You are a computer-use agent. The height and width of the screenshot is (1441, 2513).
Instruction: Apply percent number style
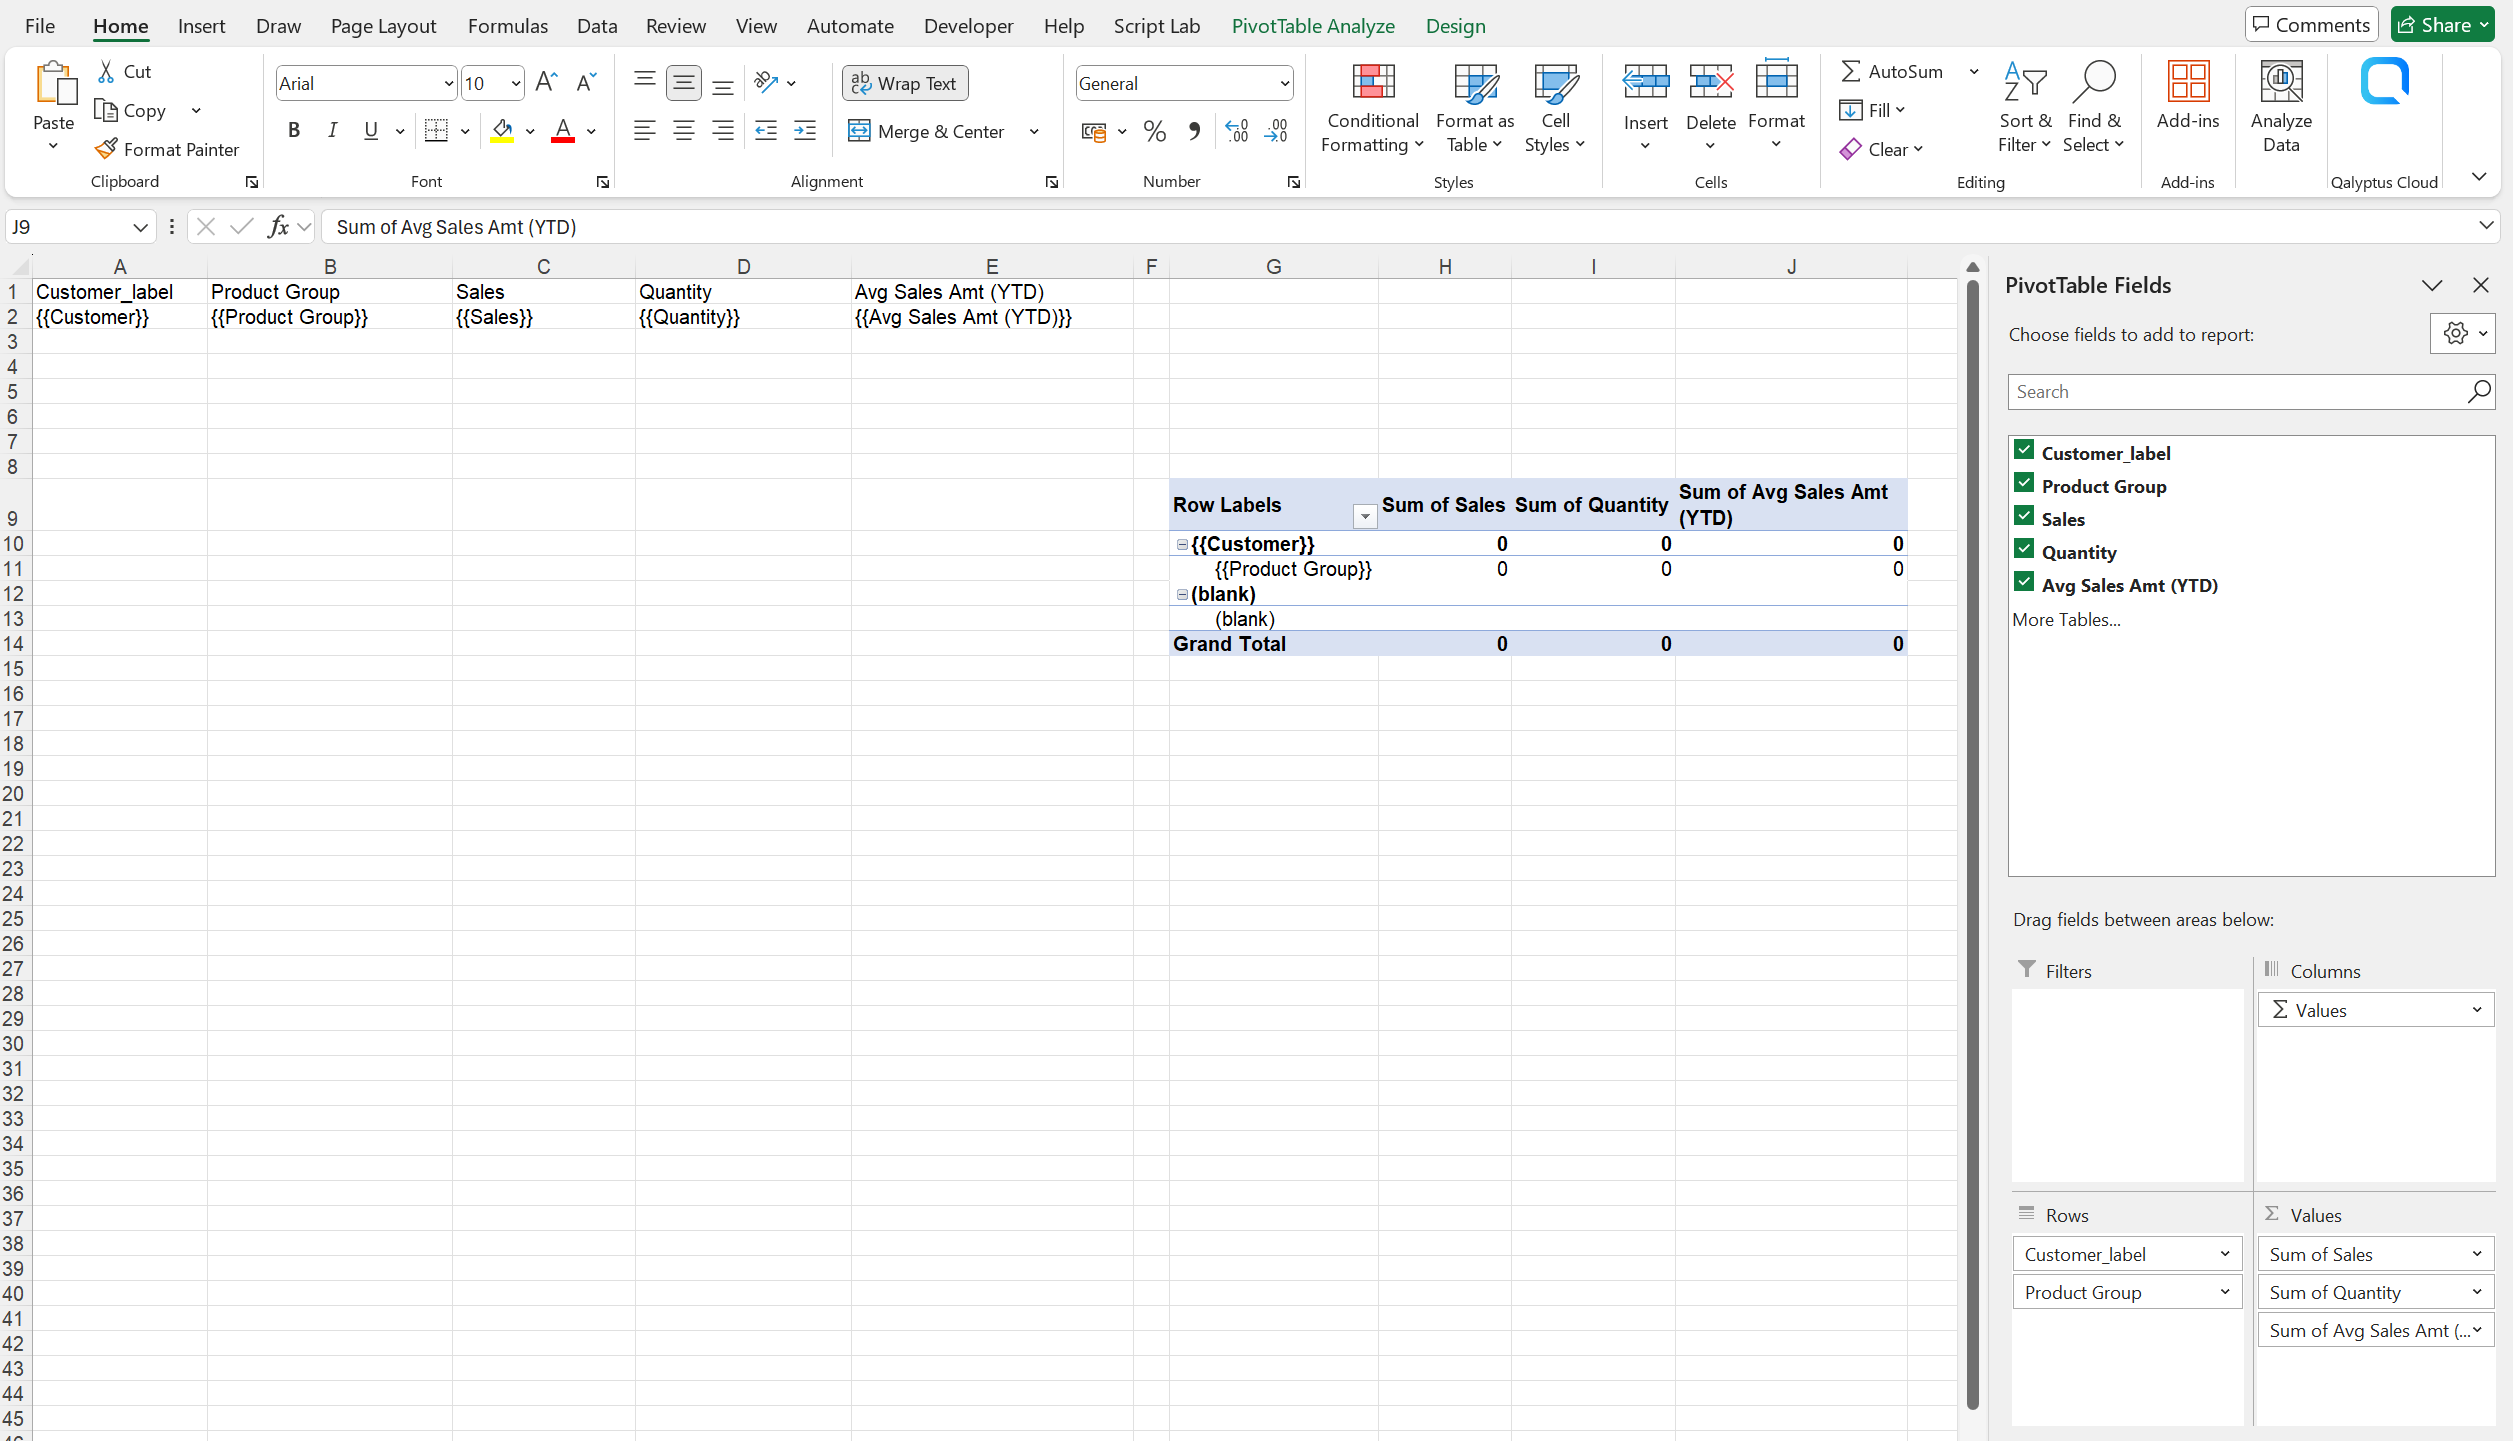point(1155,131)
